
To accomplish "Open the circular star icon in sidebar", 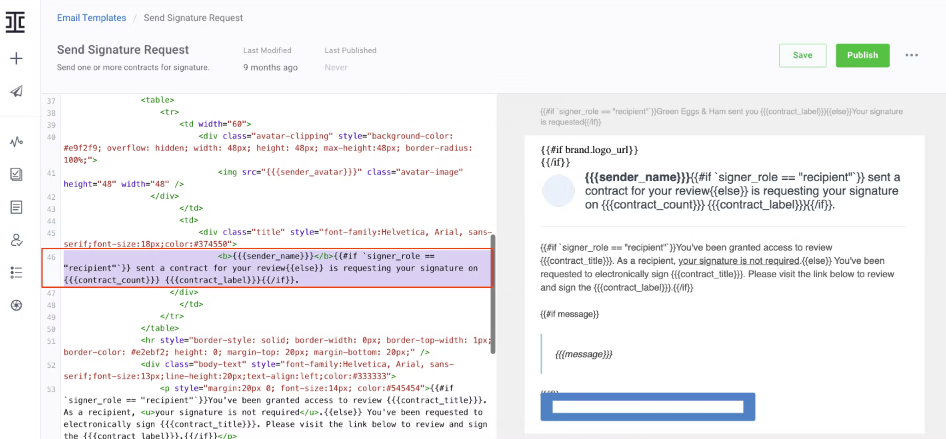I will pyautogui.click(x=16, y=305).
